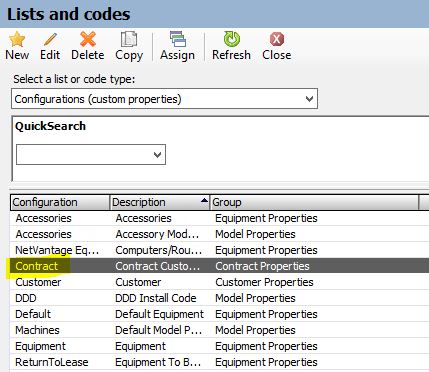The width and height of the screenshot is (429, 372).
Task: Click the Group column header
Action: click(x=314, y=202)
